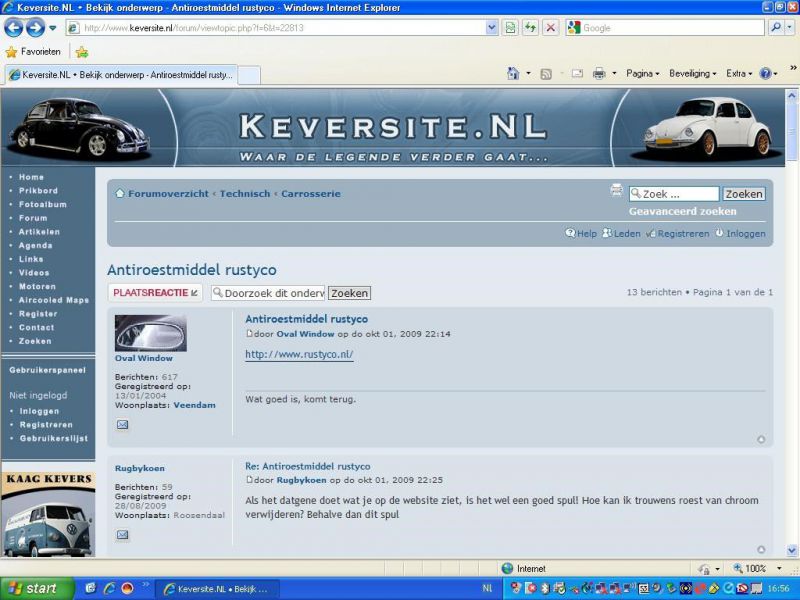This screenshot has width=800, height=600.
Task: Click the top Zoeken search button
Action: (x=744, y=194)
